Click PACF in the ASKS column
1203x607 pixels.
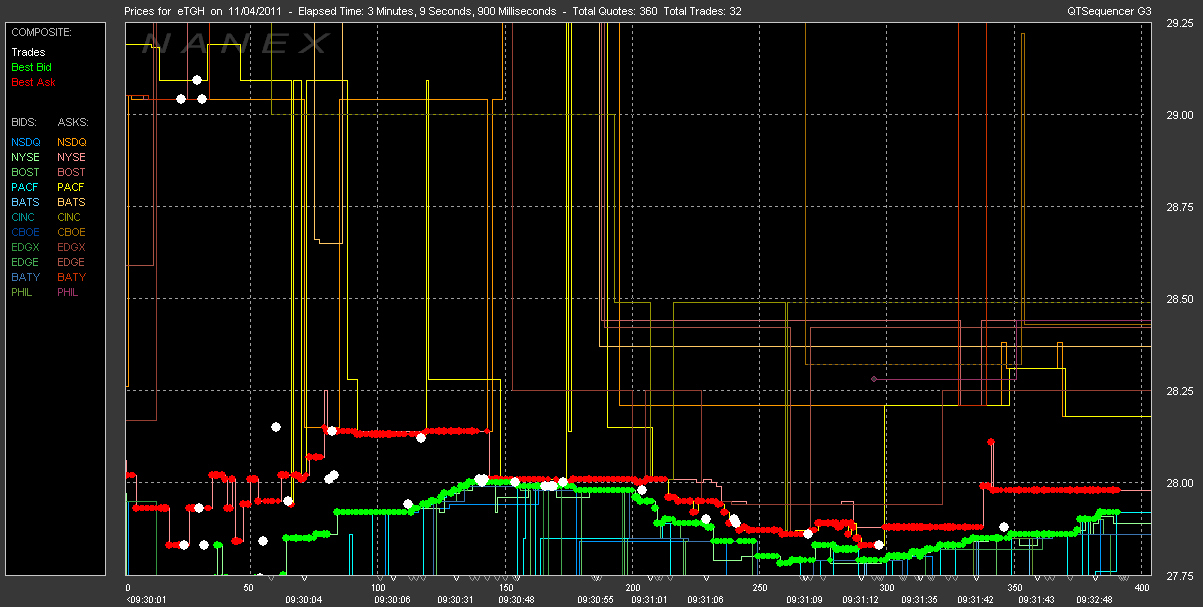pyautogui.click(x=72, y=187)
